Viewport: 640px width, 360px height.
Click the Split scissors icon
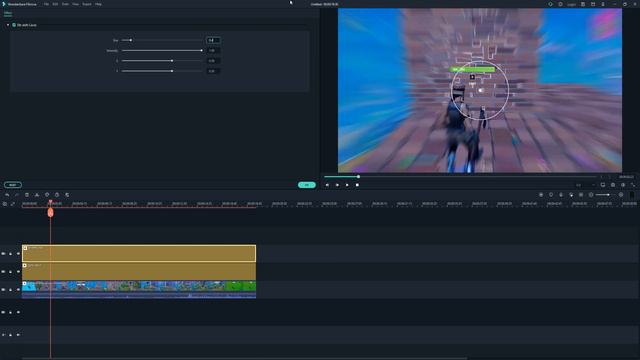tap(37, 195)
